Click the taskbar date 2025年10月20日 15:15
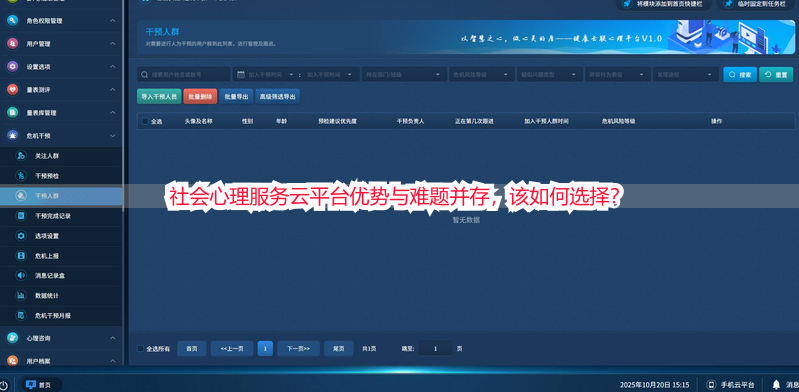This screenshot has width=799, height=392. (x=654, y=385)
